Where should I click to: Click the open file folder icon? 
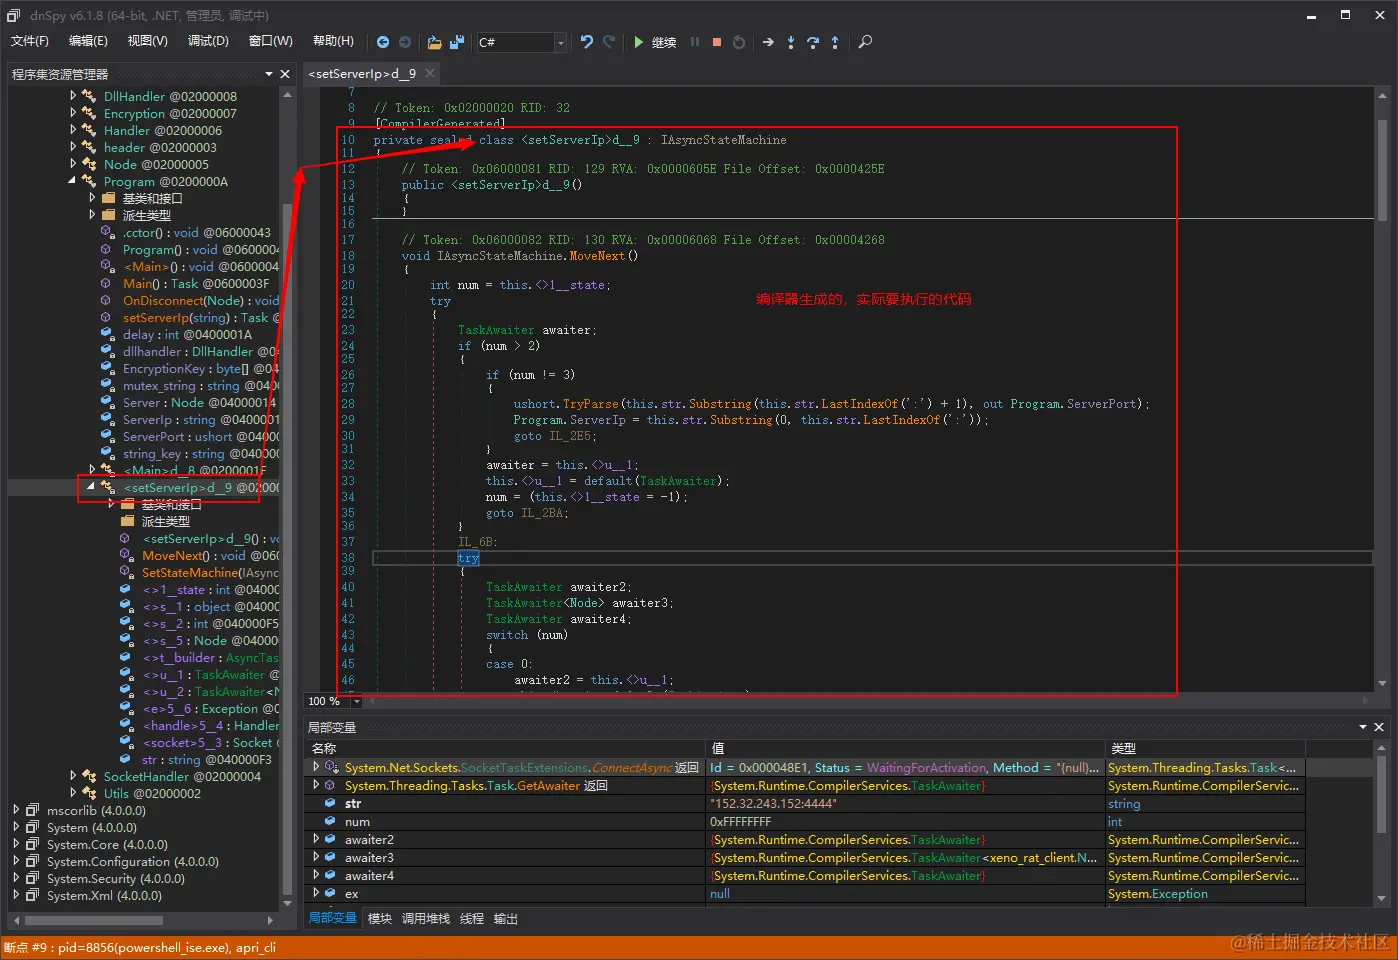tap(434, 42)
